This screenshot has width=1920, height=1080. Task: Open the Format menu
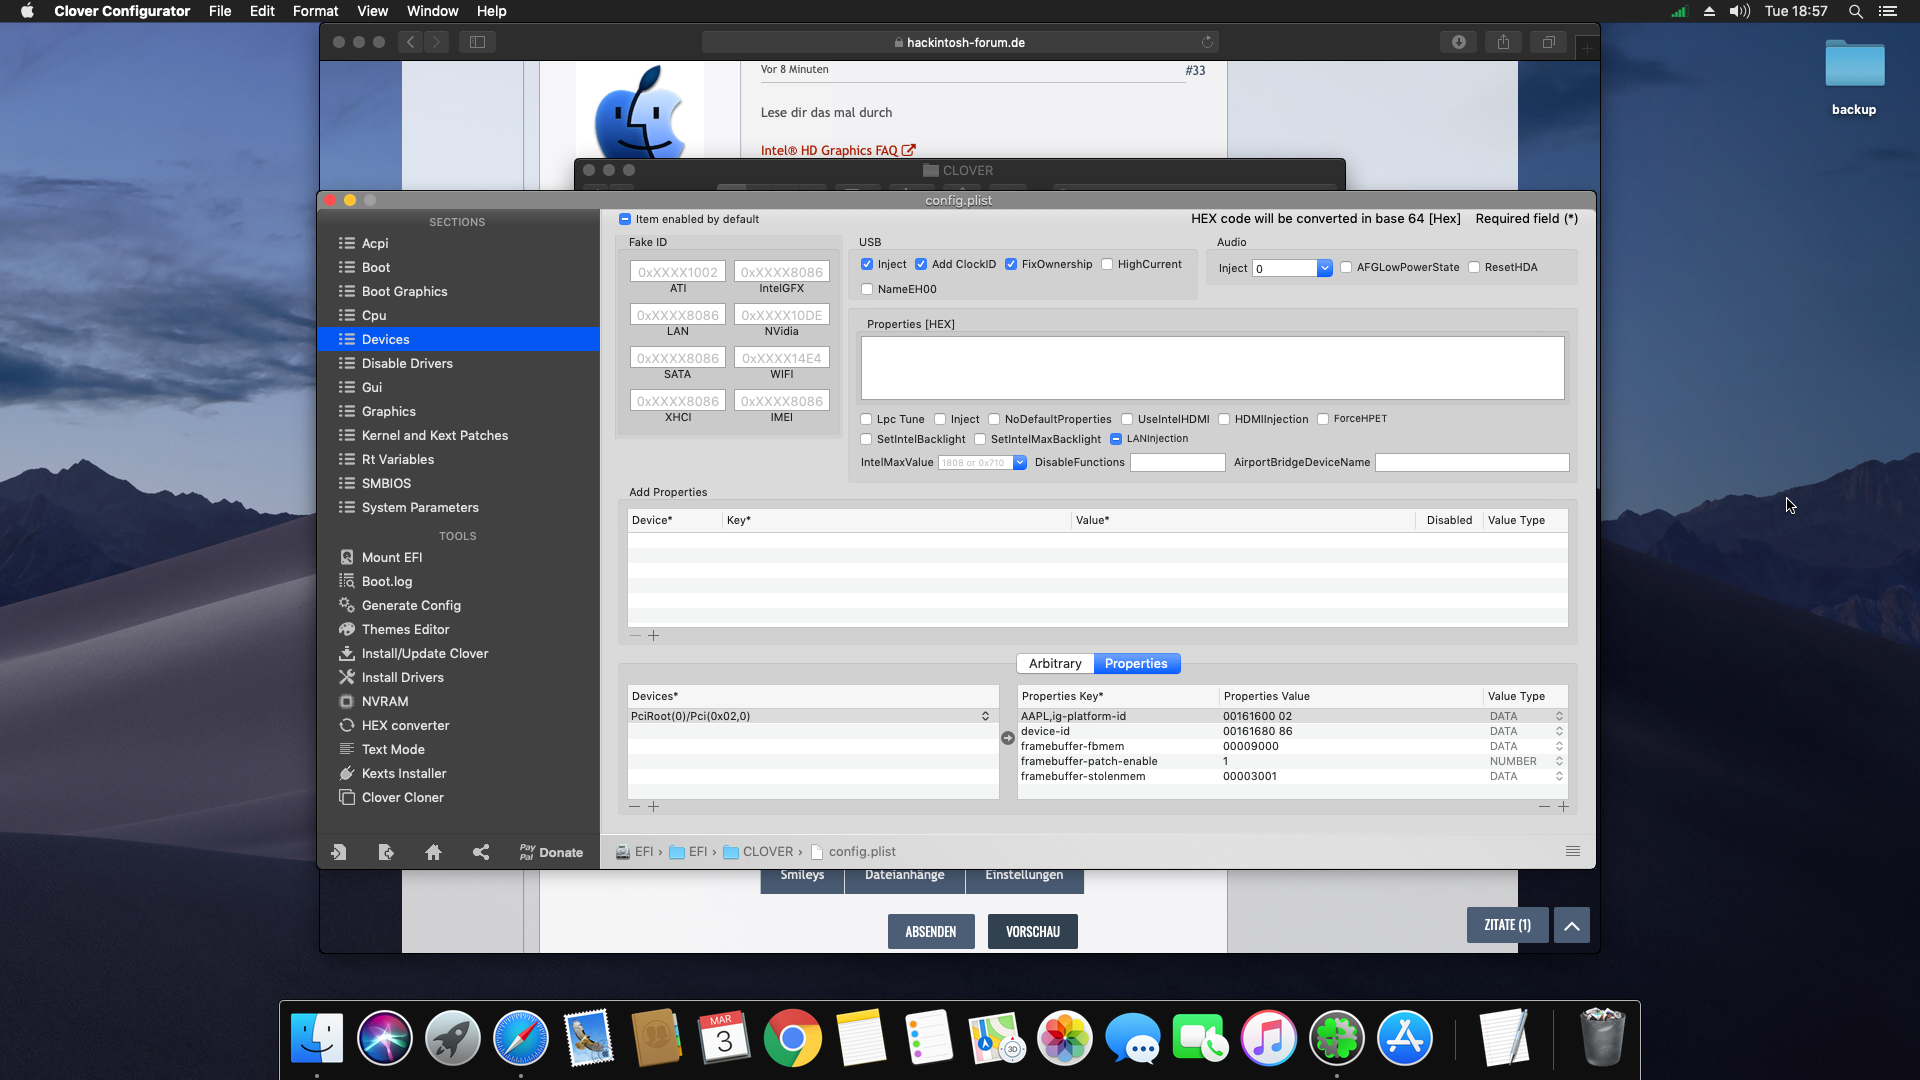[x=315, y=11]
